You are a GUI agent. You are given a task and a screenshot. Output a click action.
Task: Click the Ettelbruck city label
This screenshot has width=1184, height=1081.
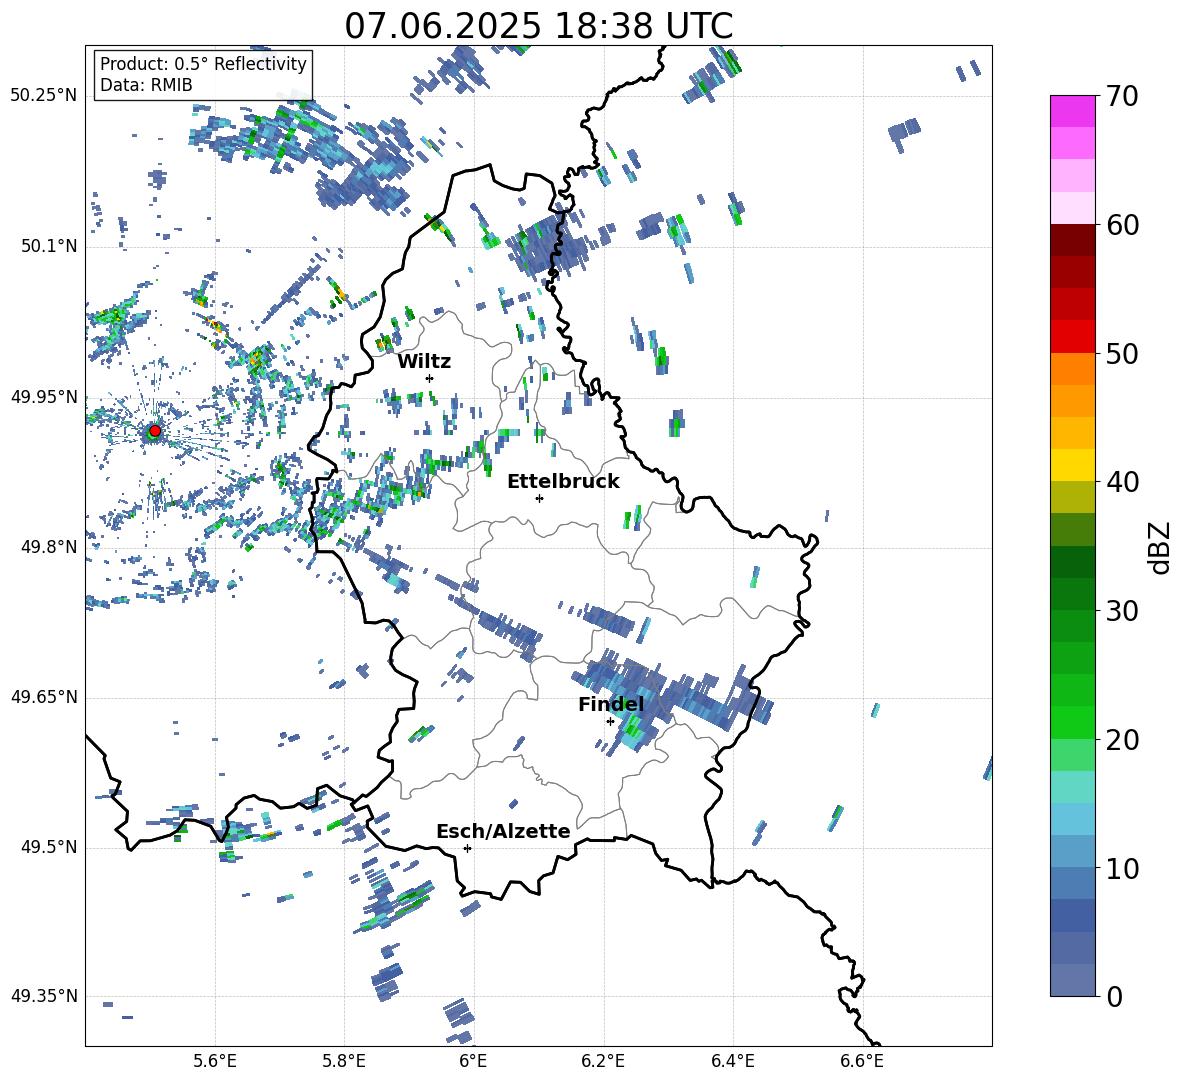click(x=563, y=482)
